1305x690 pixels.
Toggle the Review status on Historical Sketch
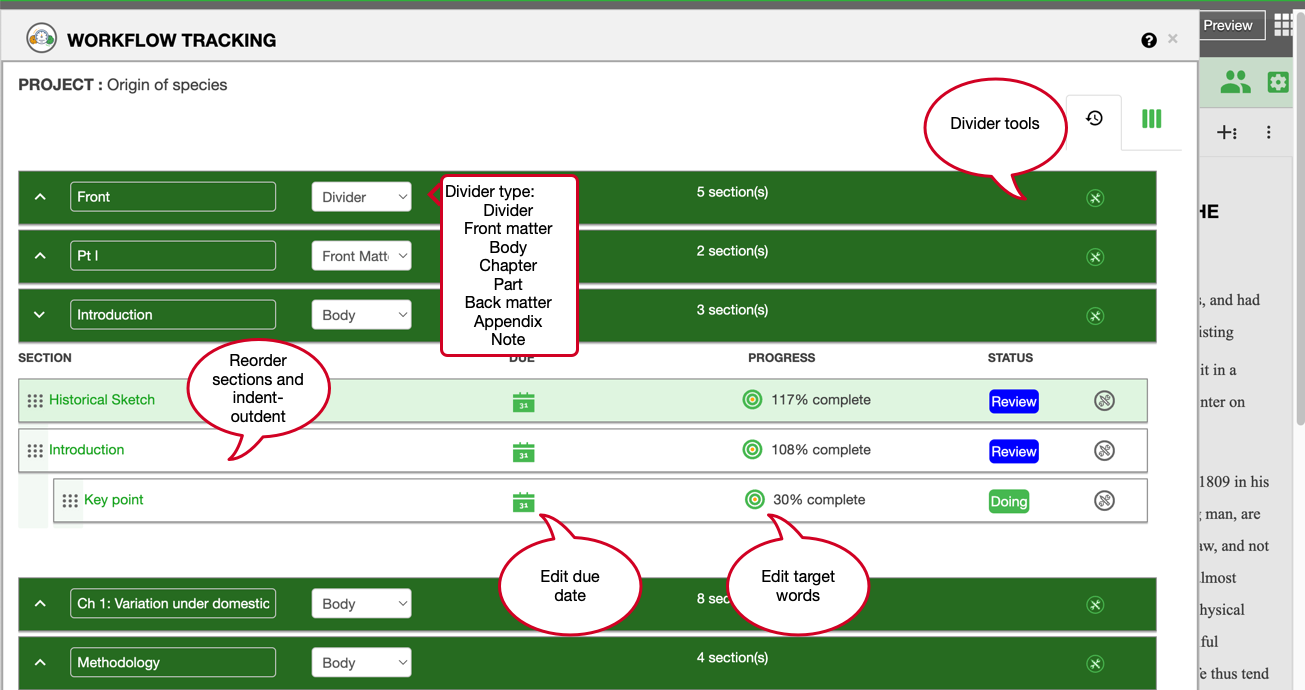coord(1013,401)
